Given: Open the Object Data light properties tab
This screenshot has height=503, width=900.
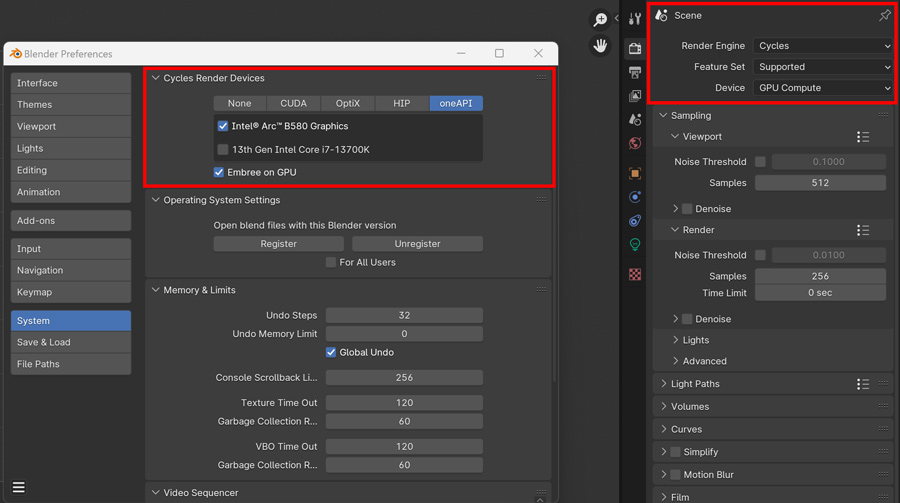Looking at the screenshot, I should coord(635,245).
